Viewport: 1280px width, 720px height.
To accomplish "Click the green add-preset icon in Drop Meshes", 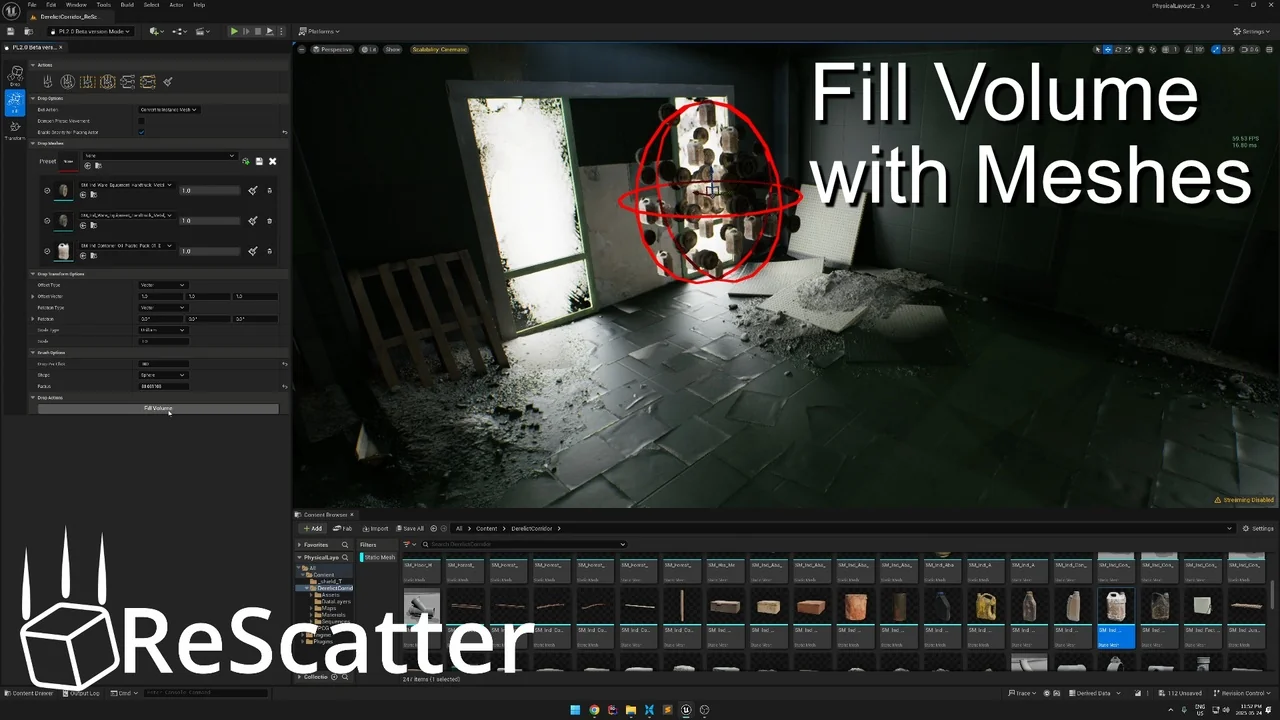I will [246, 161].
